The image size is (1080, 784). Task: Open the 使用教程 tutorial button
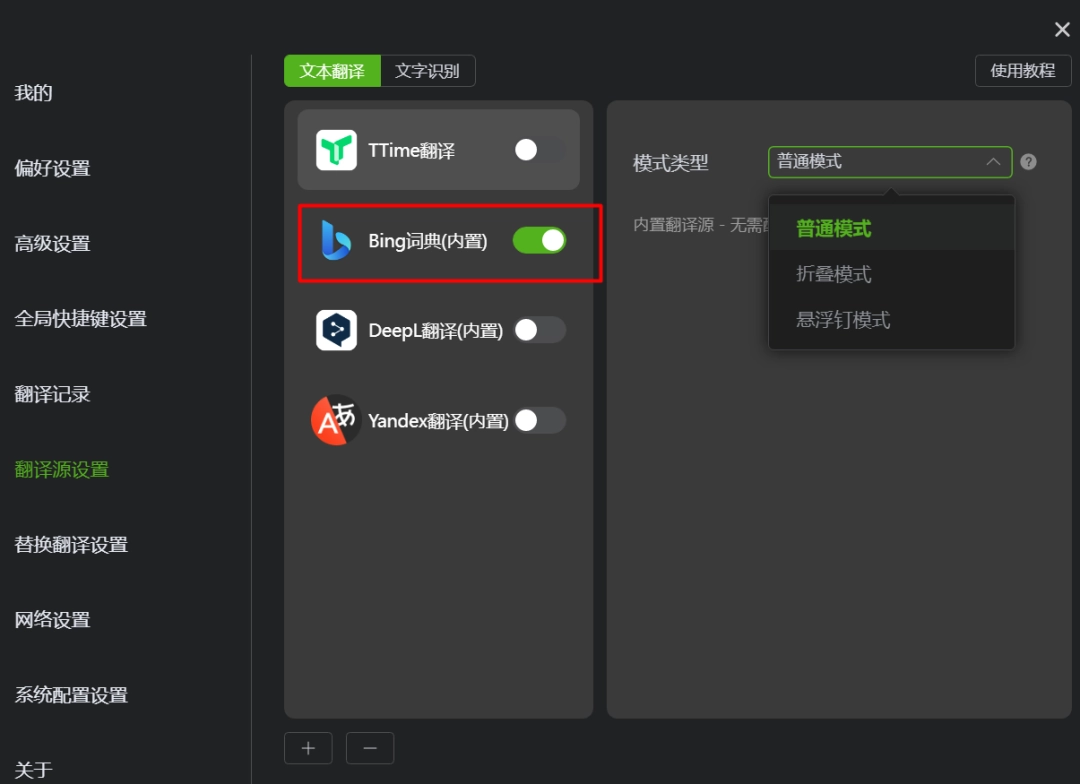tap(1022, 71)
